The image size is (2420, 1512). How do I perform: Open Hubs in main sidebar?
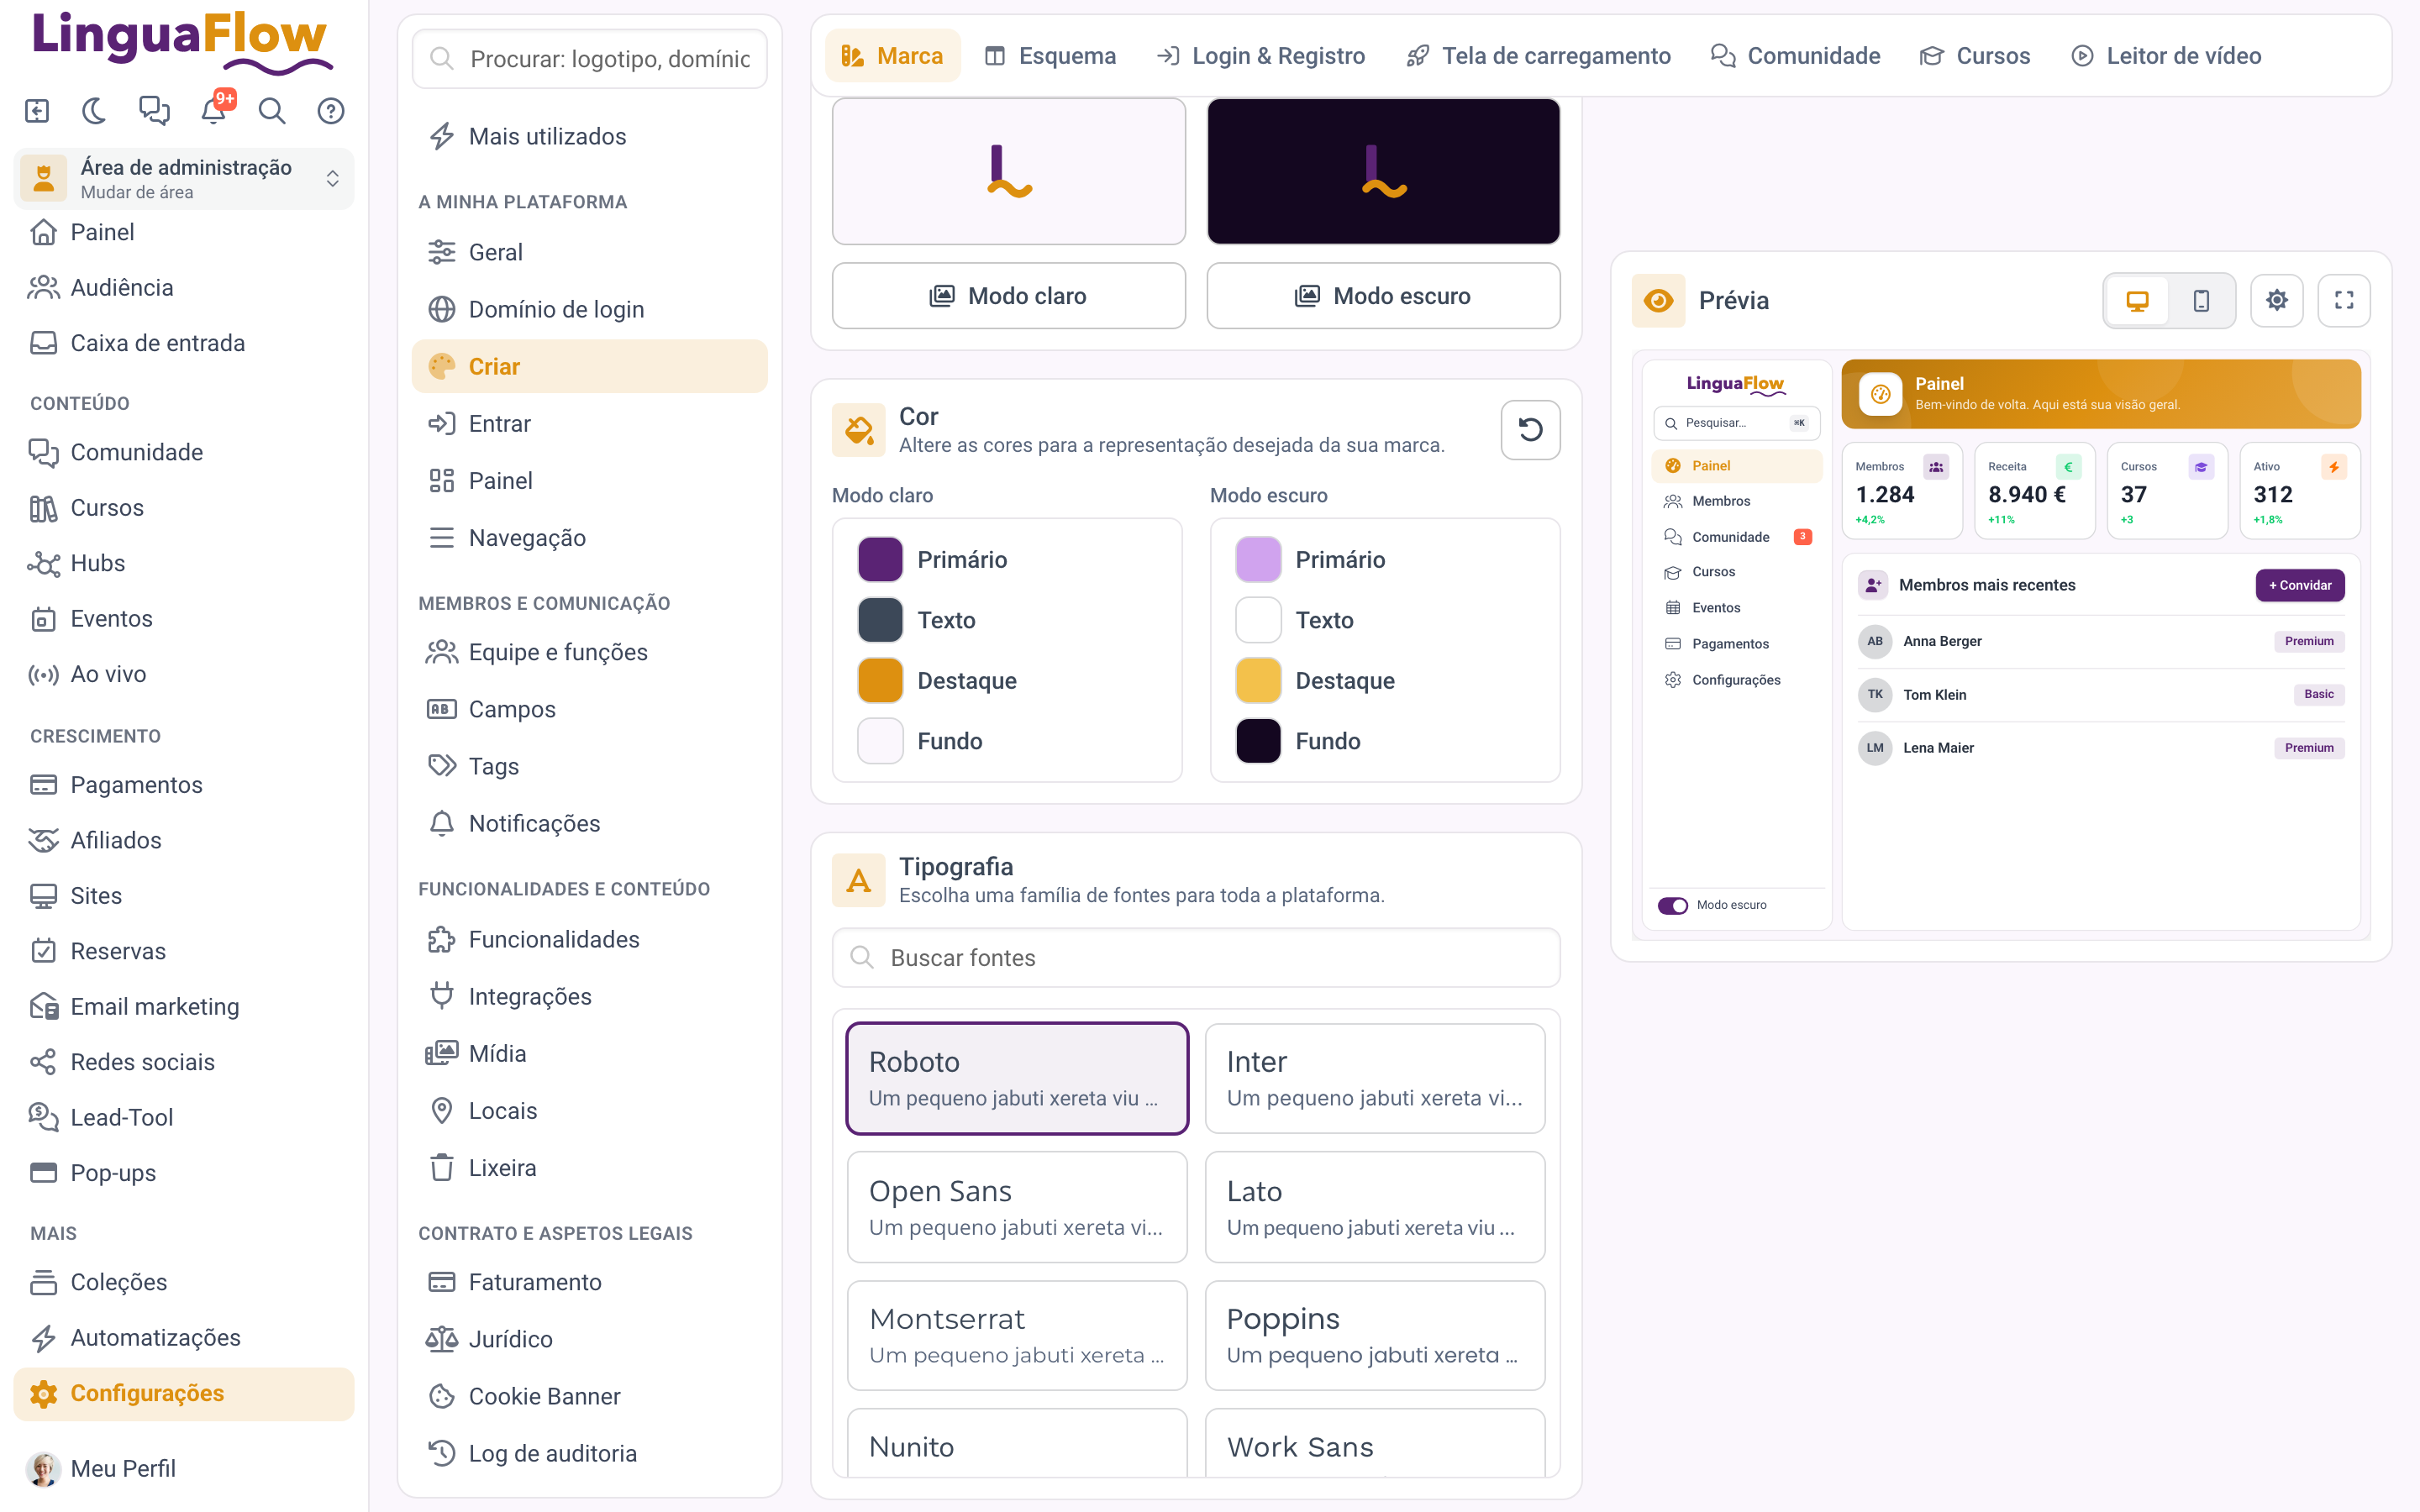pyautogui.click(x=184, y=563)
